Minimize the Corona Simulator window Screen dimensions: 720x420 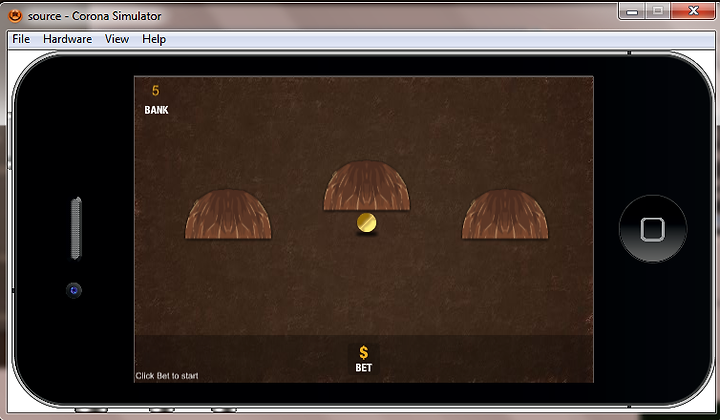[632, 11]
